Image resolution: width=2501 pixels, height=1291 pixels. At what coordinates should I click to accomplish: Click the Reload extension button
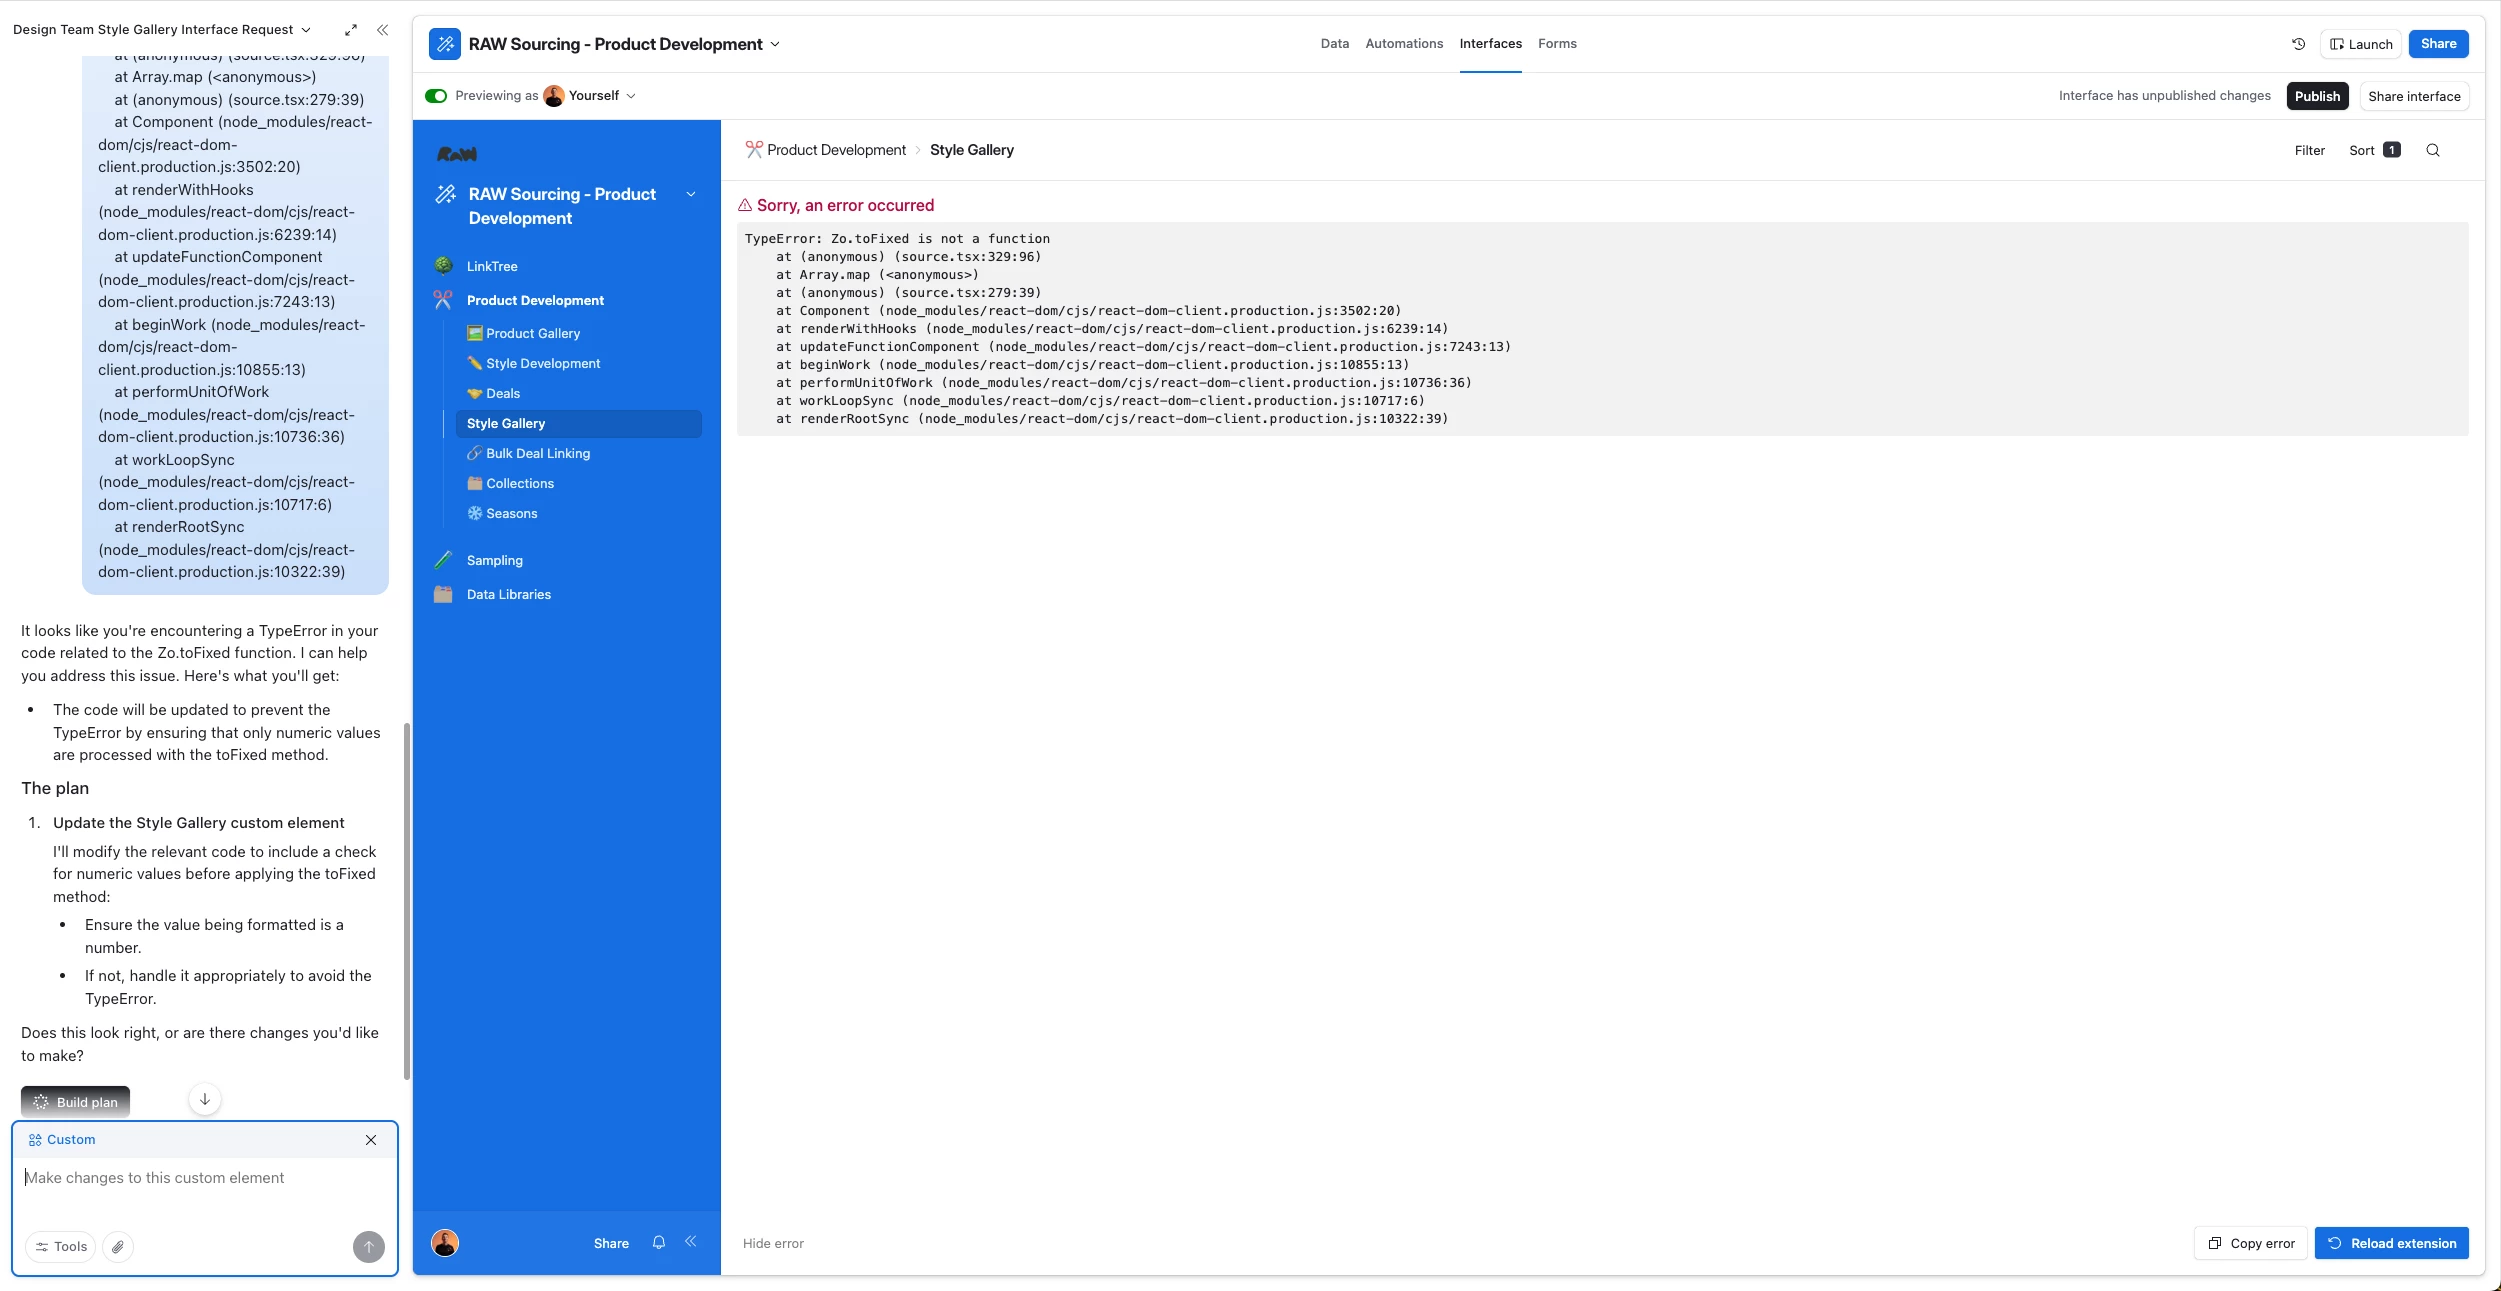click(2391, 1243)
